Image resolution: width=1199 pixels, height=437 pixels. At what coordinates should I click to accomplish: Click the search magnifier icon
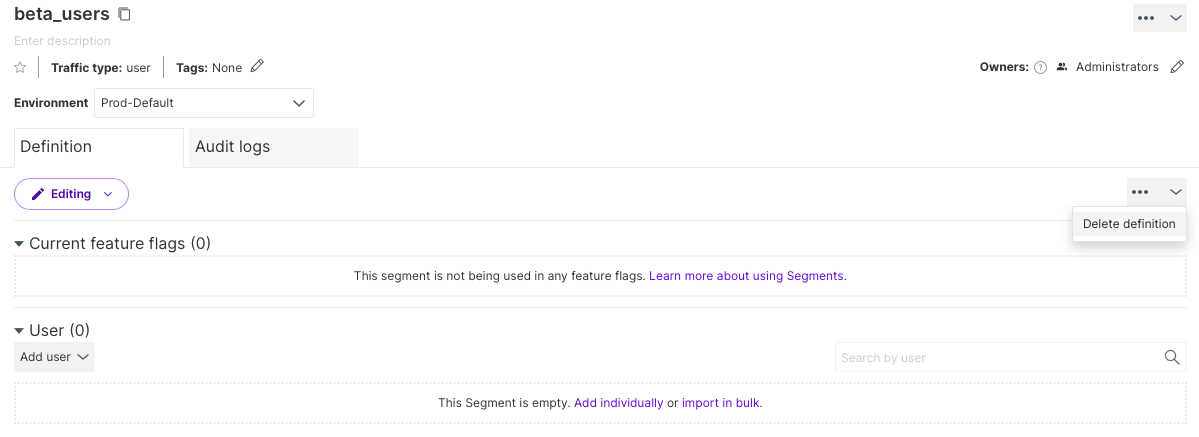point(1172,357)
